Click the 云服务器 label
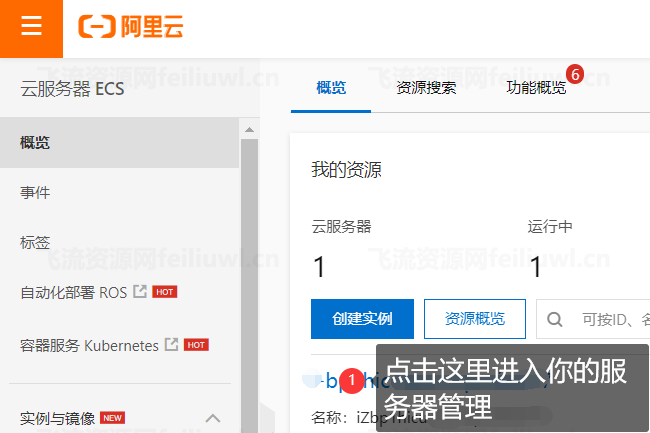This screenshot has width=650, height=433. coord(341,227)
